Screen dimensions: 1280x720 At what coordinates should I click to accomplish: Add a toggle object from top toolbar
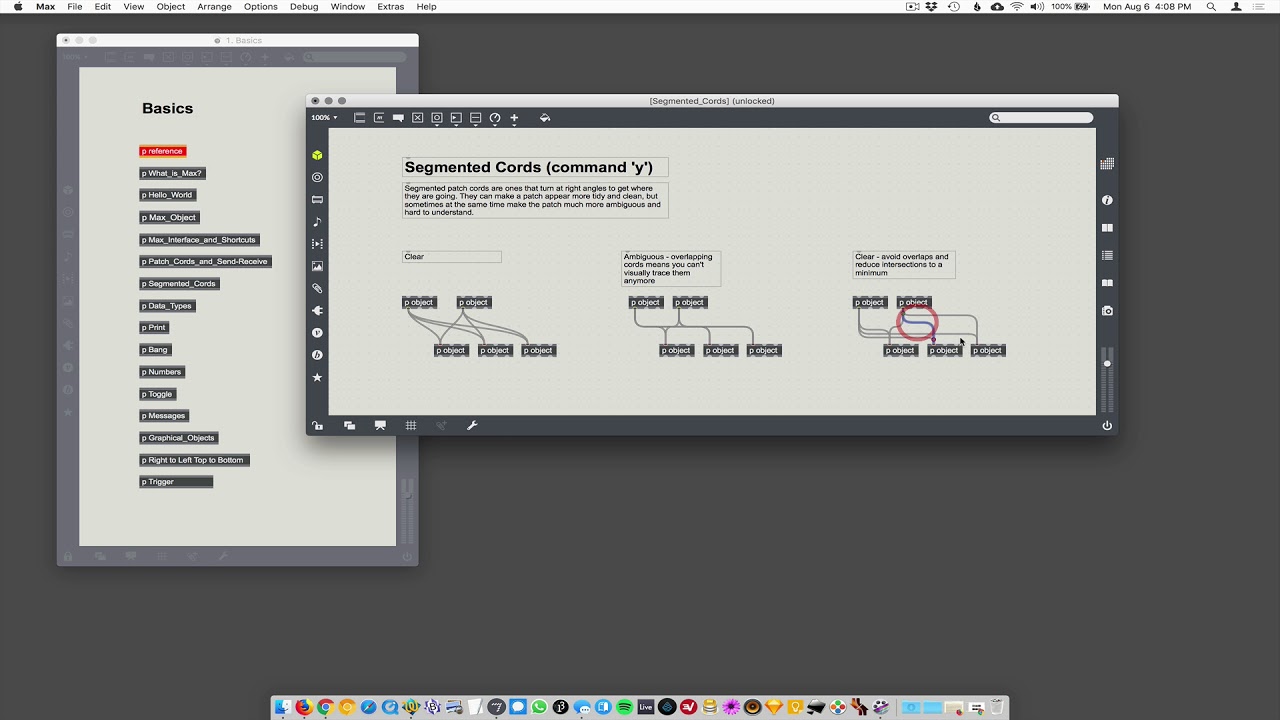[x=418, y=118]
